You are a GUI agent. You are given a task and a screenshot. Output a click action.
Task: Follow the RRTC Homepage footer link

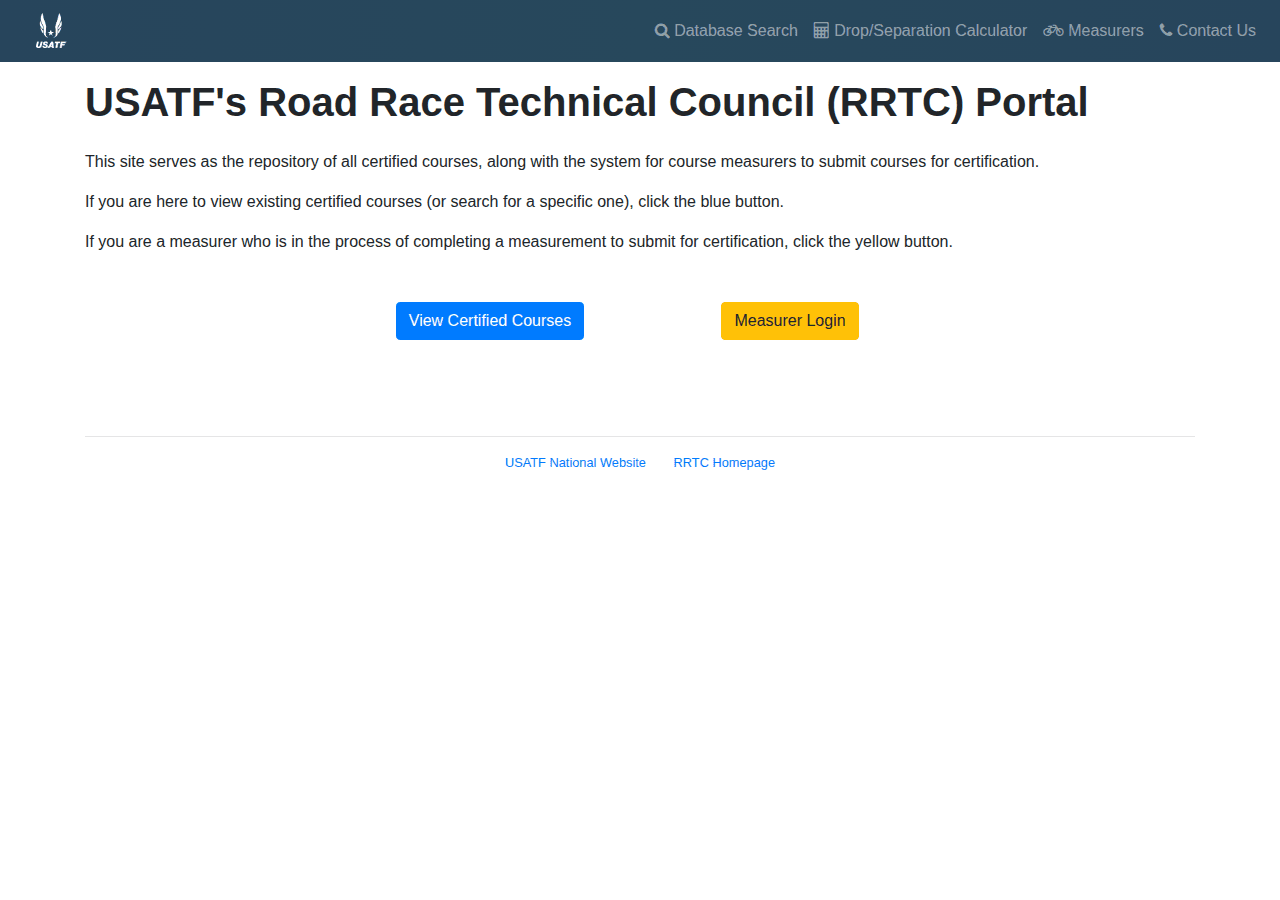click(x=724, y=463)
